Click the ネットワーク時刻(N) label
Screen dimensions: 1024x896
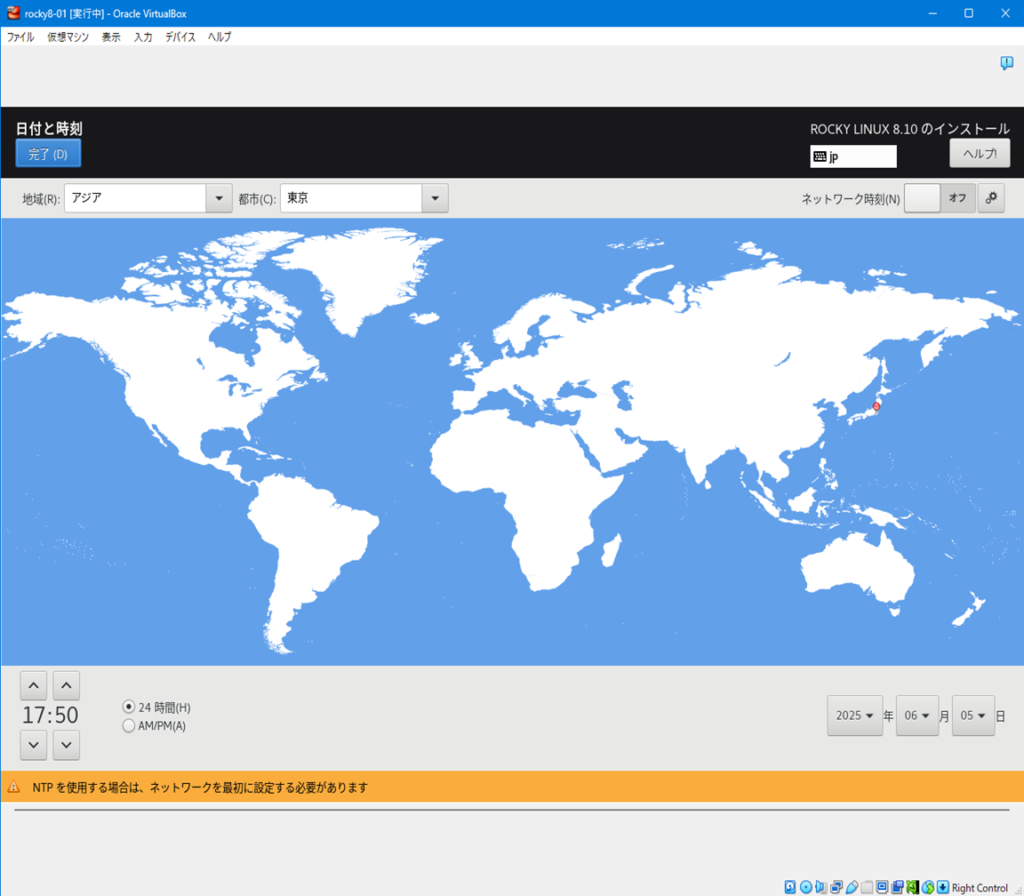point(850,199)
